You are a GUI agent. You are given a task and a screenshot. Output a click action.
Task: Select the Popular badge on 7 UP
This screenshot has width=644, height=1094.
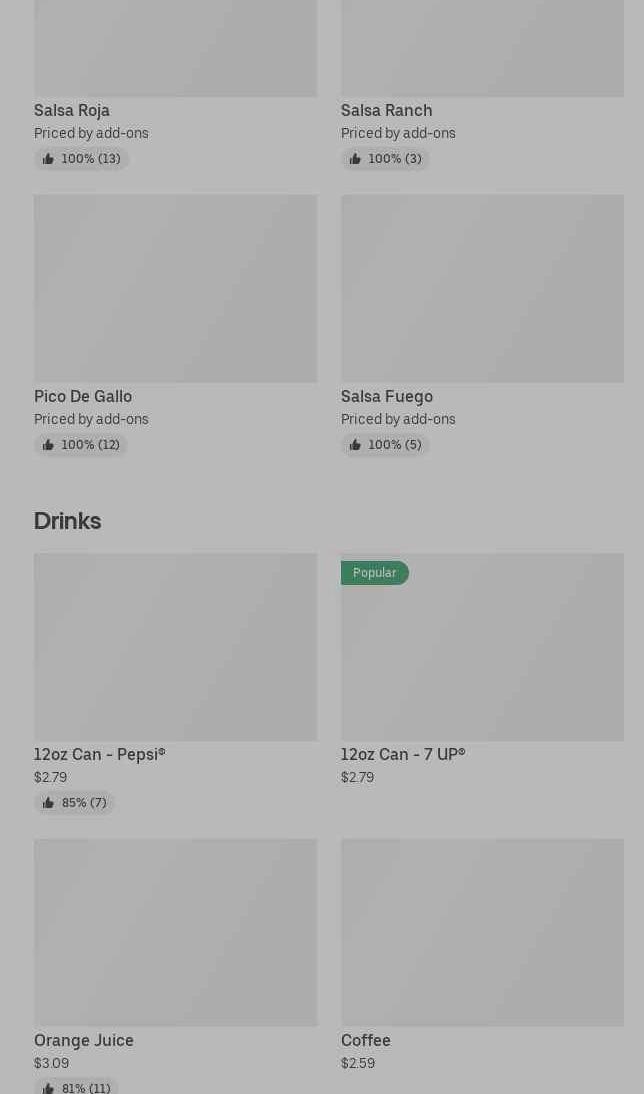coord(375,573)
